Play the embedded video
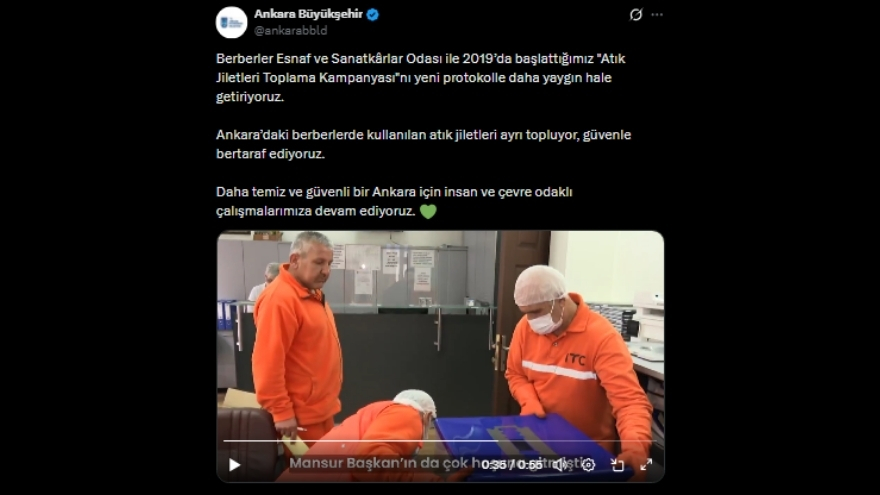880x495 pixels. click(235, 465)
